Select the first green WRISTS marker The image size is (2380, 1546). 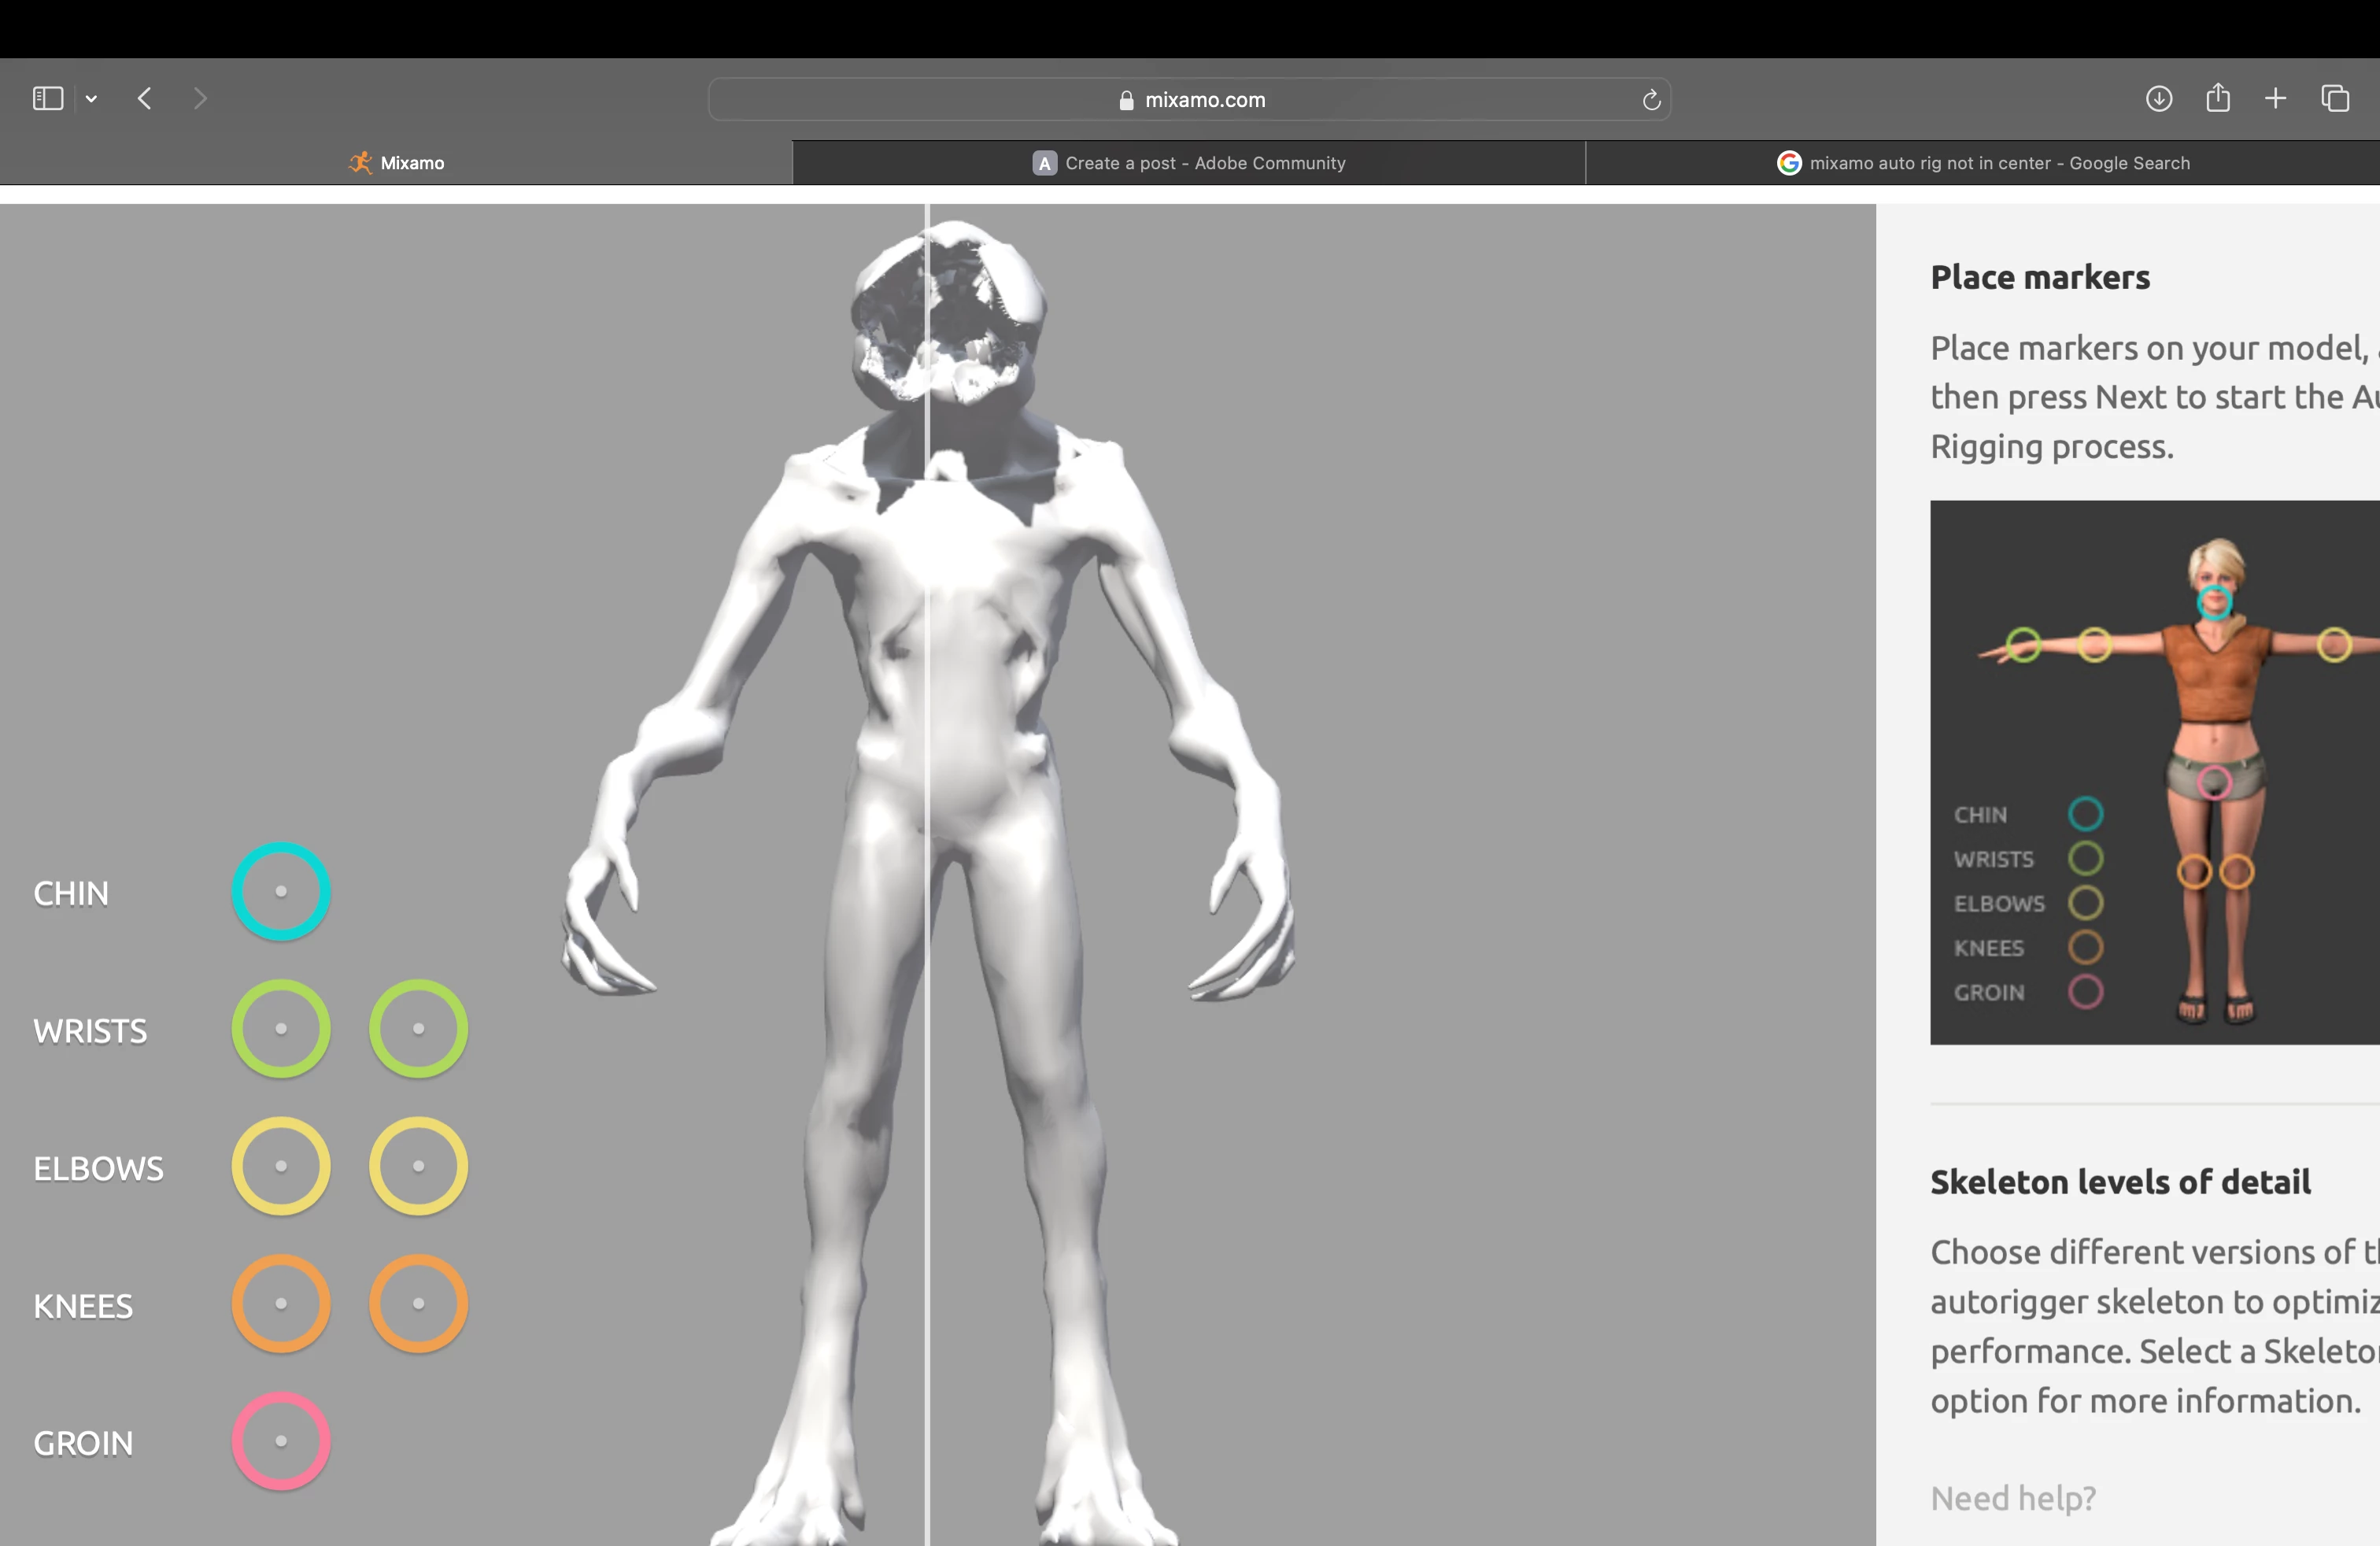click(281, 1028)
